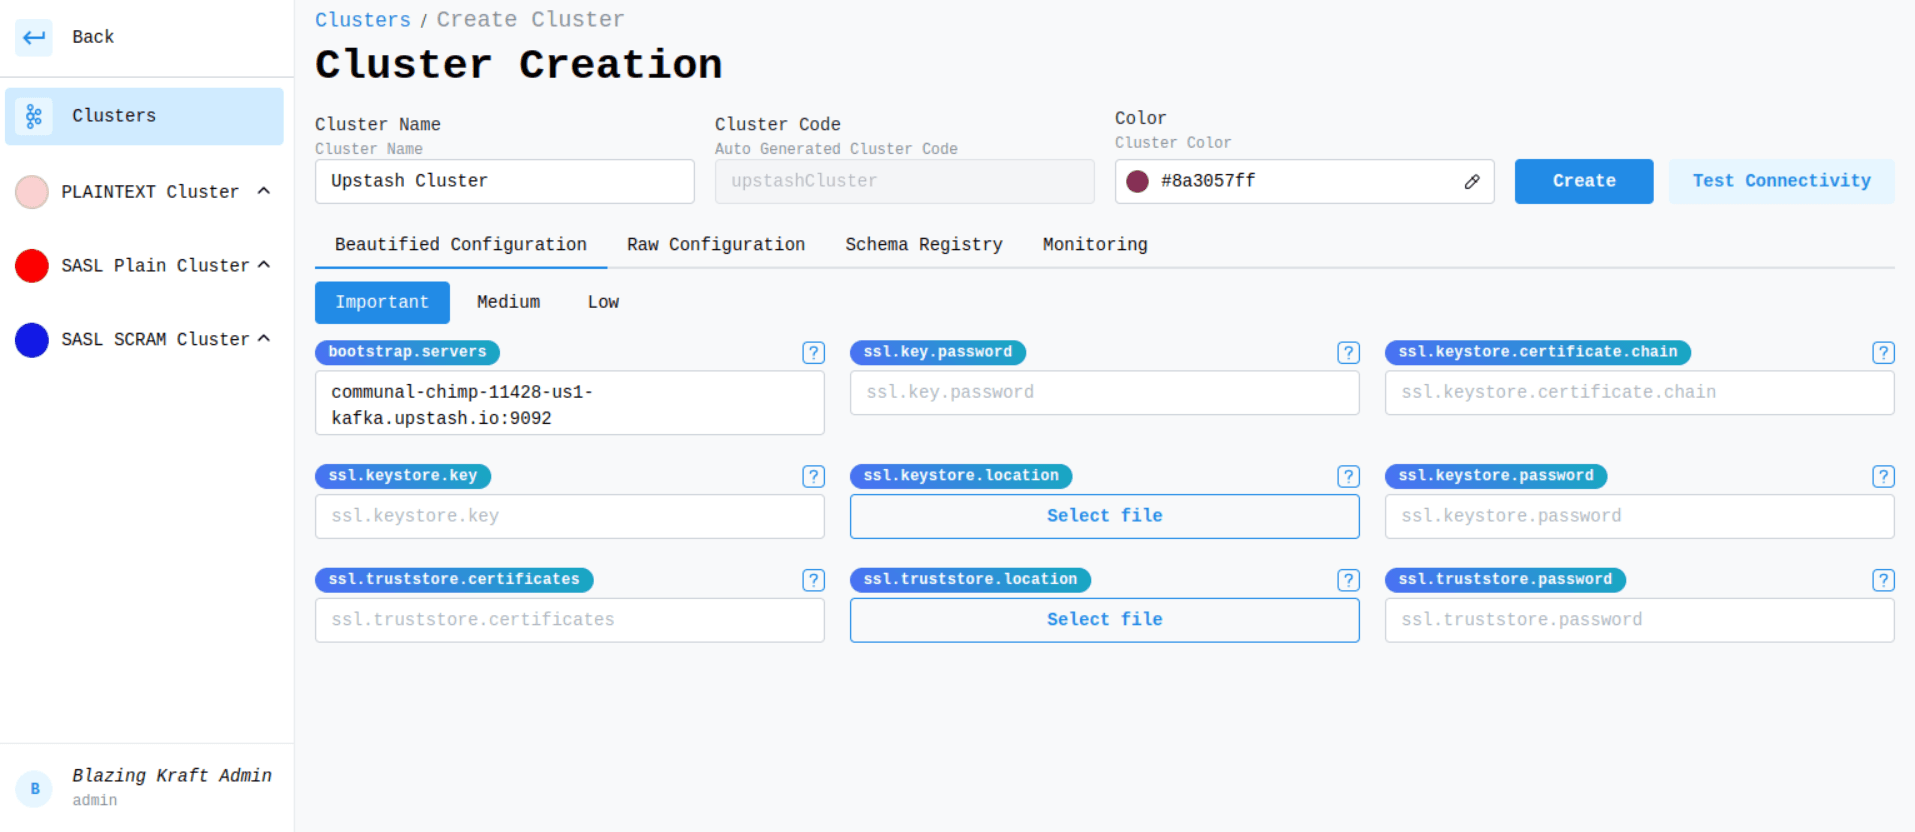Click the ssl.keystore.certificate.chain label badge
This screenshot has height=832, width=1915.
click(x=1538, y=352)
